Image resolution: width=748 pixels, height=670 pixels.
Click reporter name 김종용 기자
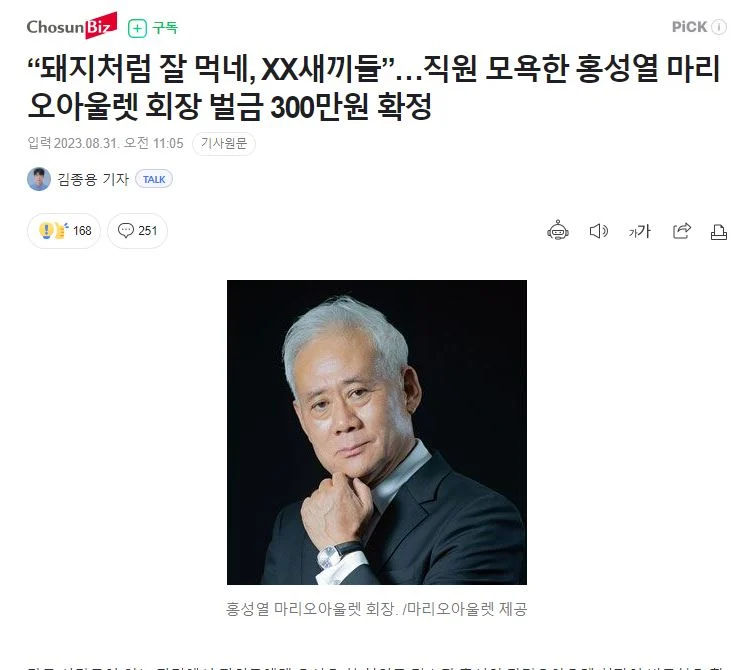[x=93, y=179]
